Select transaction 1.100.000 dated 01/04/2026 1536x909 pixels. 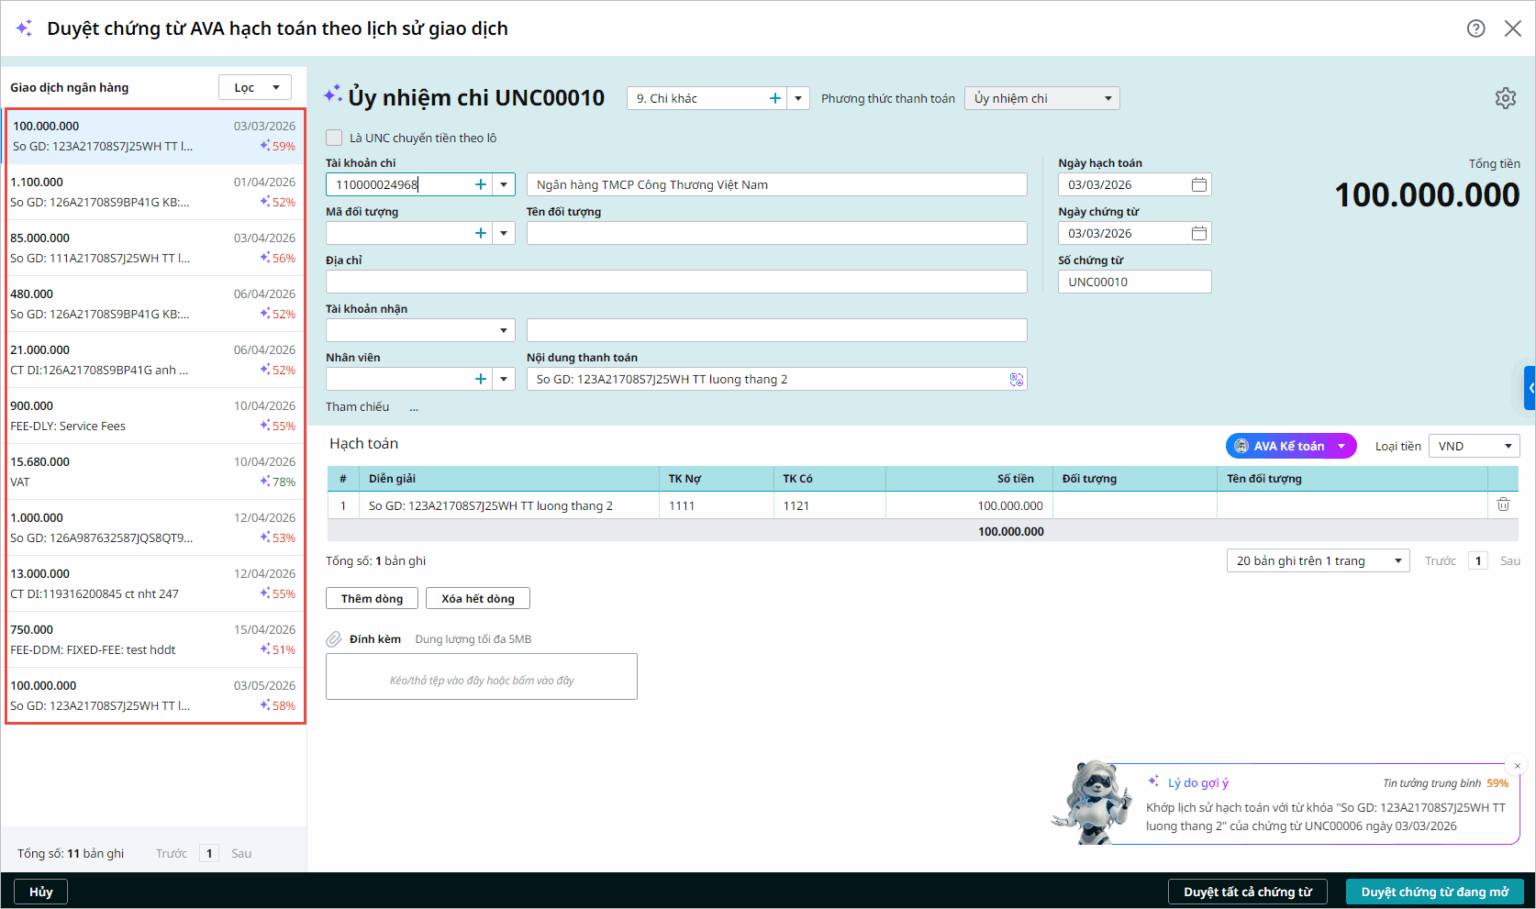click(x=154, y=192)
